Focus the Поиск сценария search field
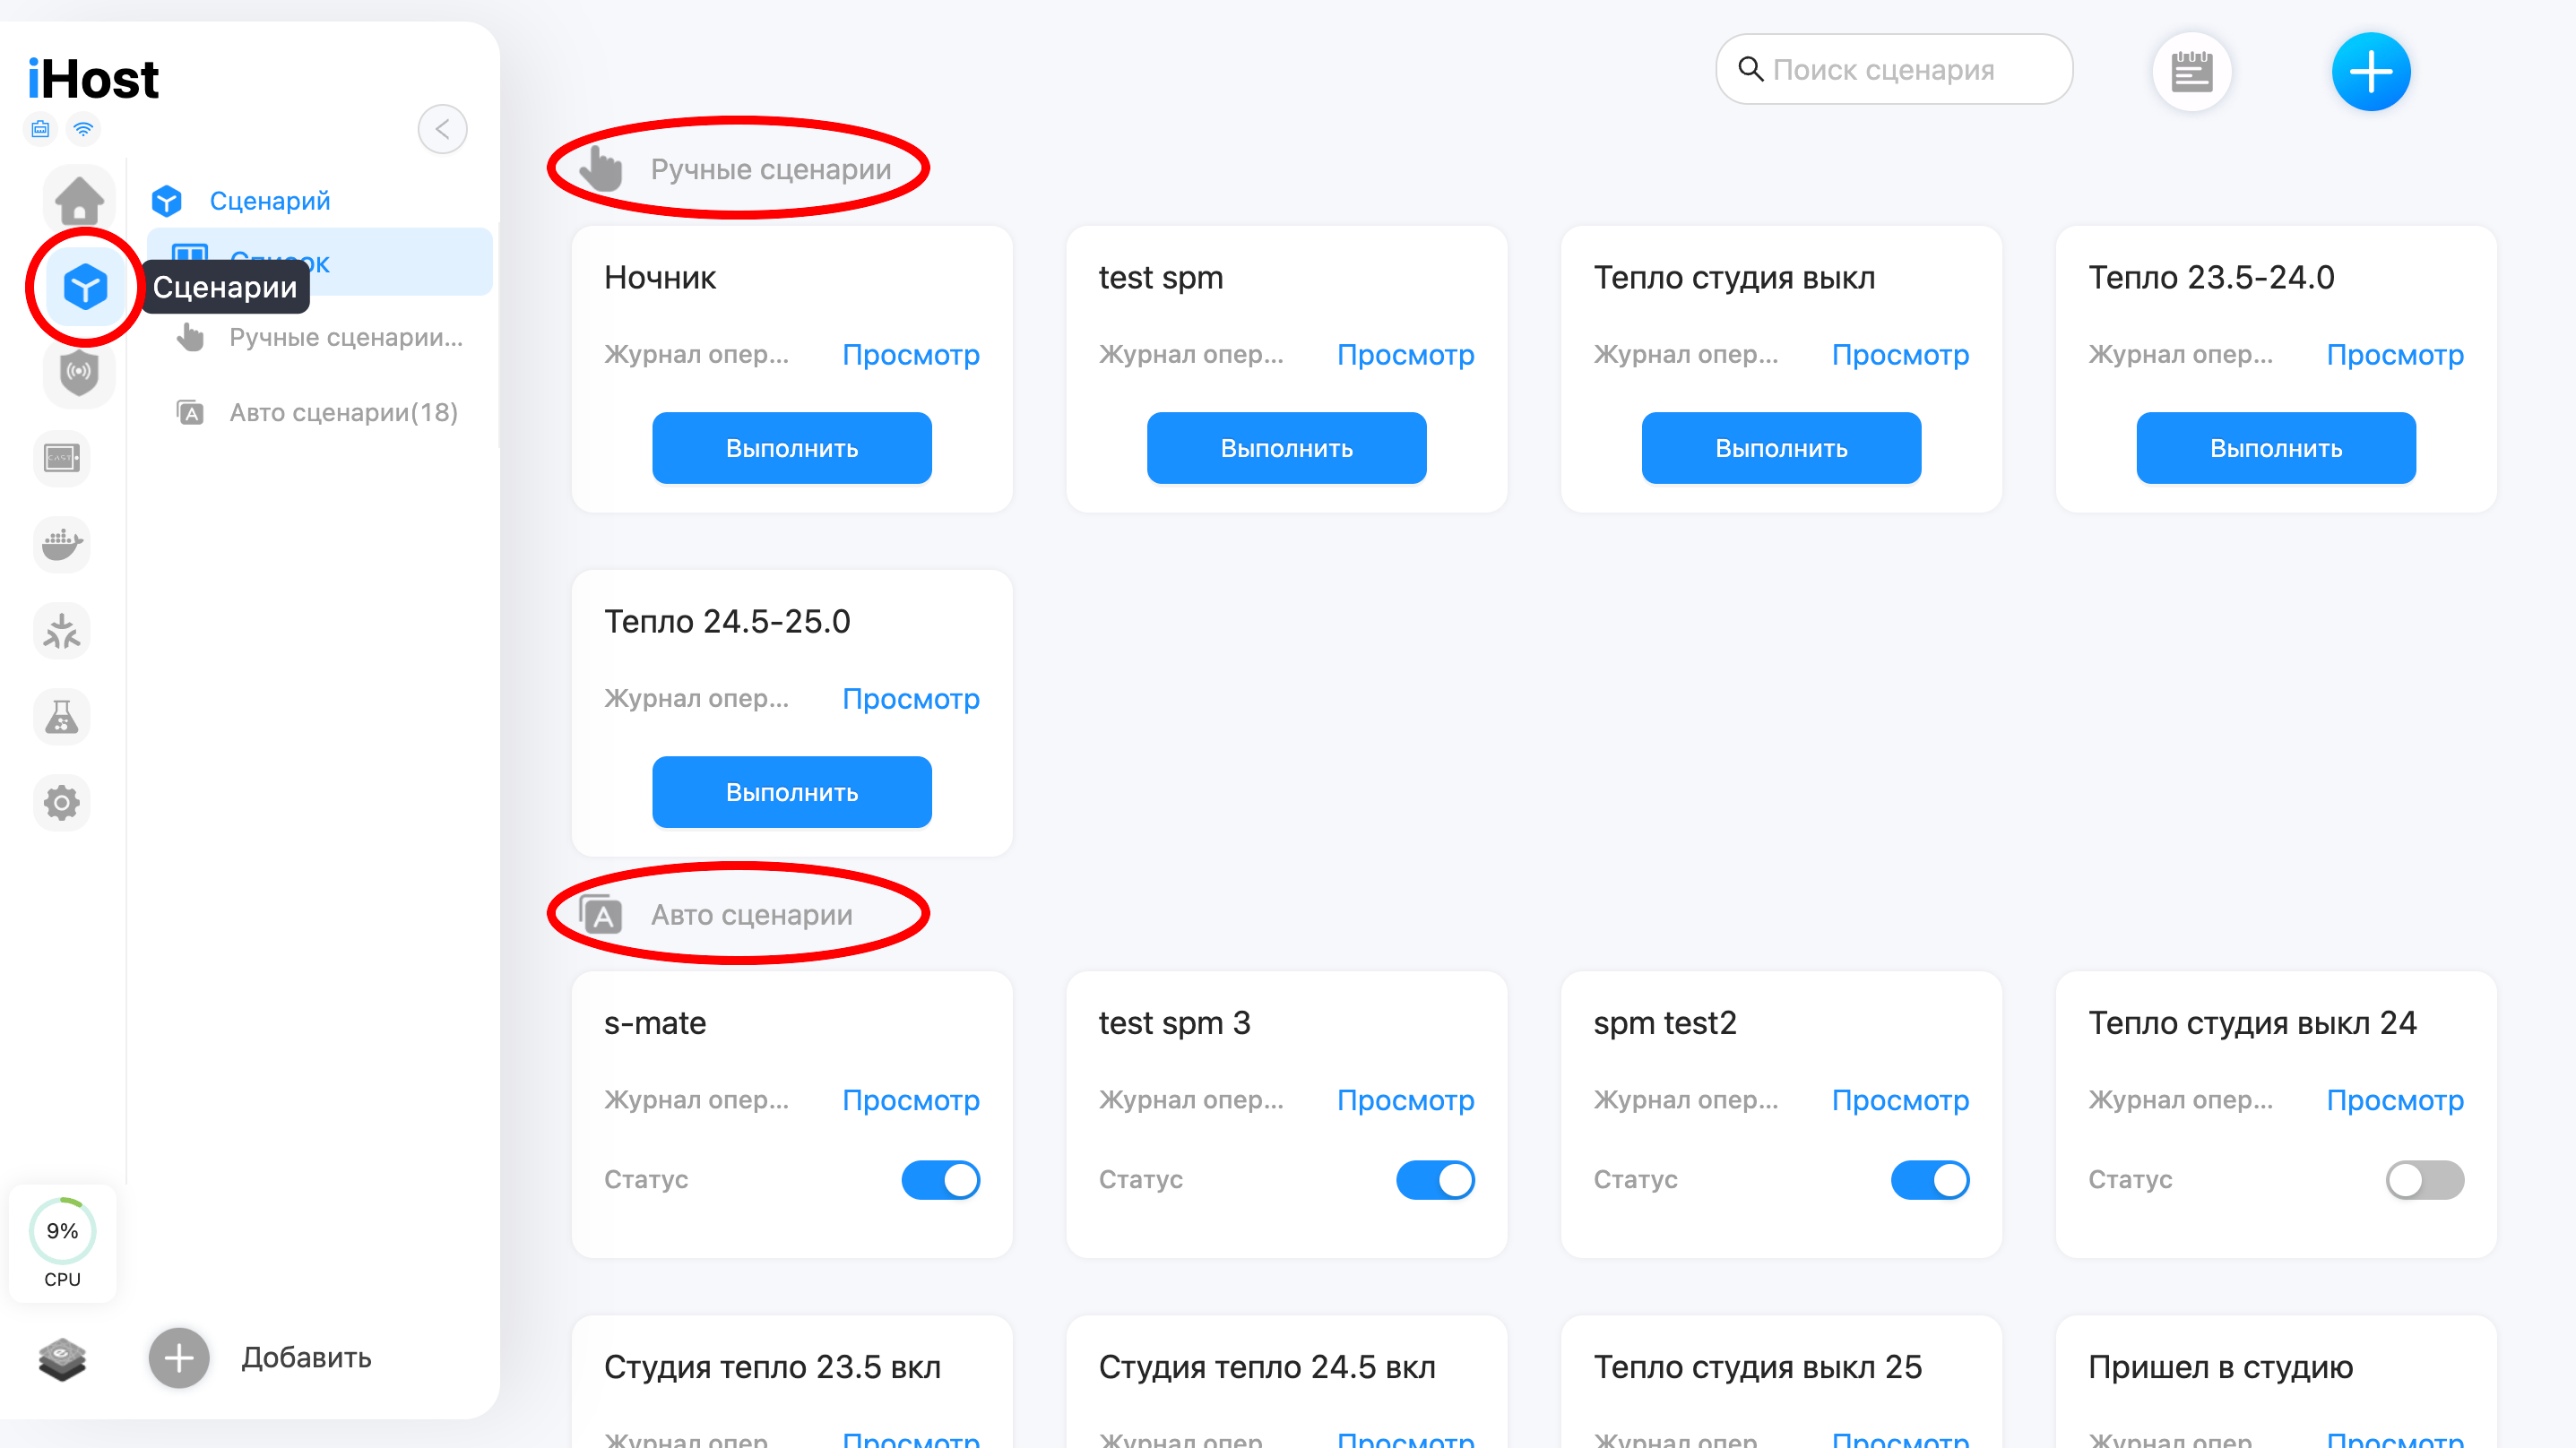The width and height of the screenshot is (2576, 1448). 1894,69
